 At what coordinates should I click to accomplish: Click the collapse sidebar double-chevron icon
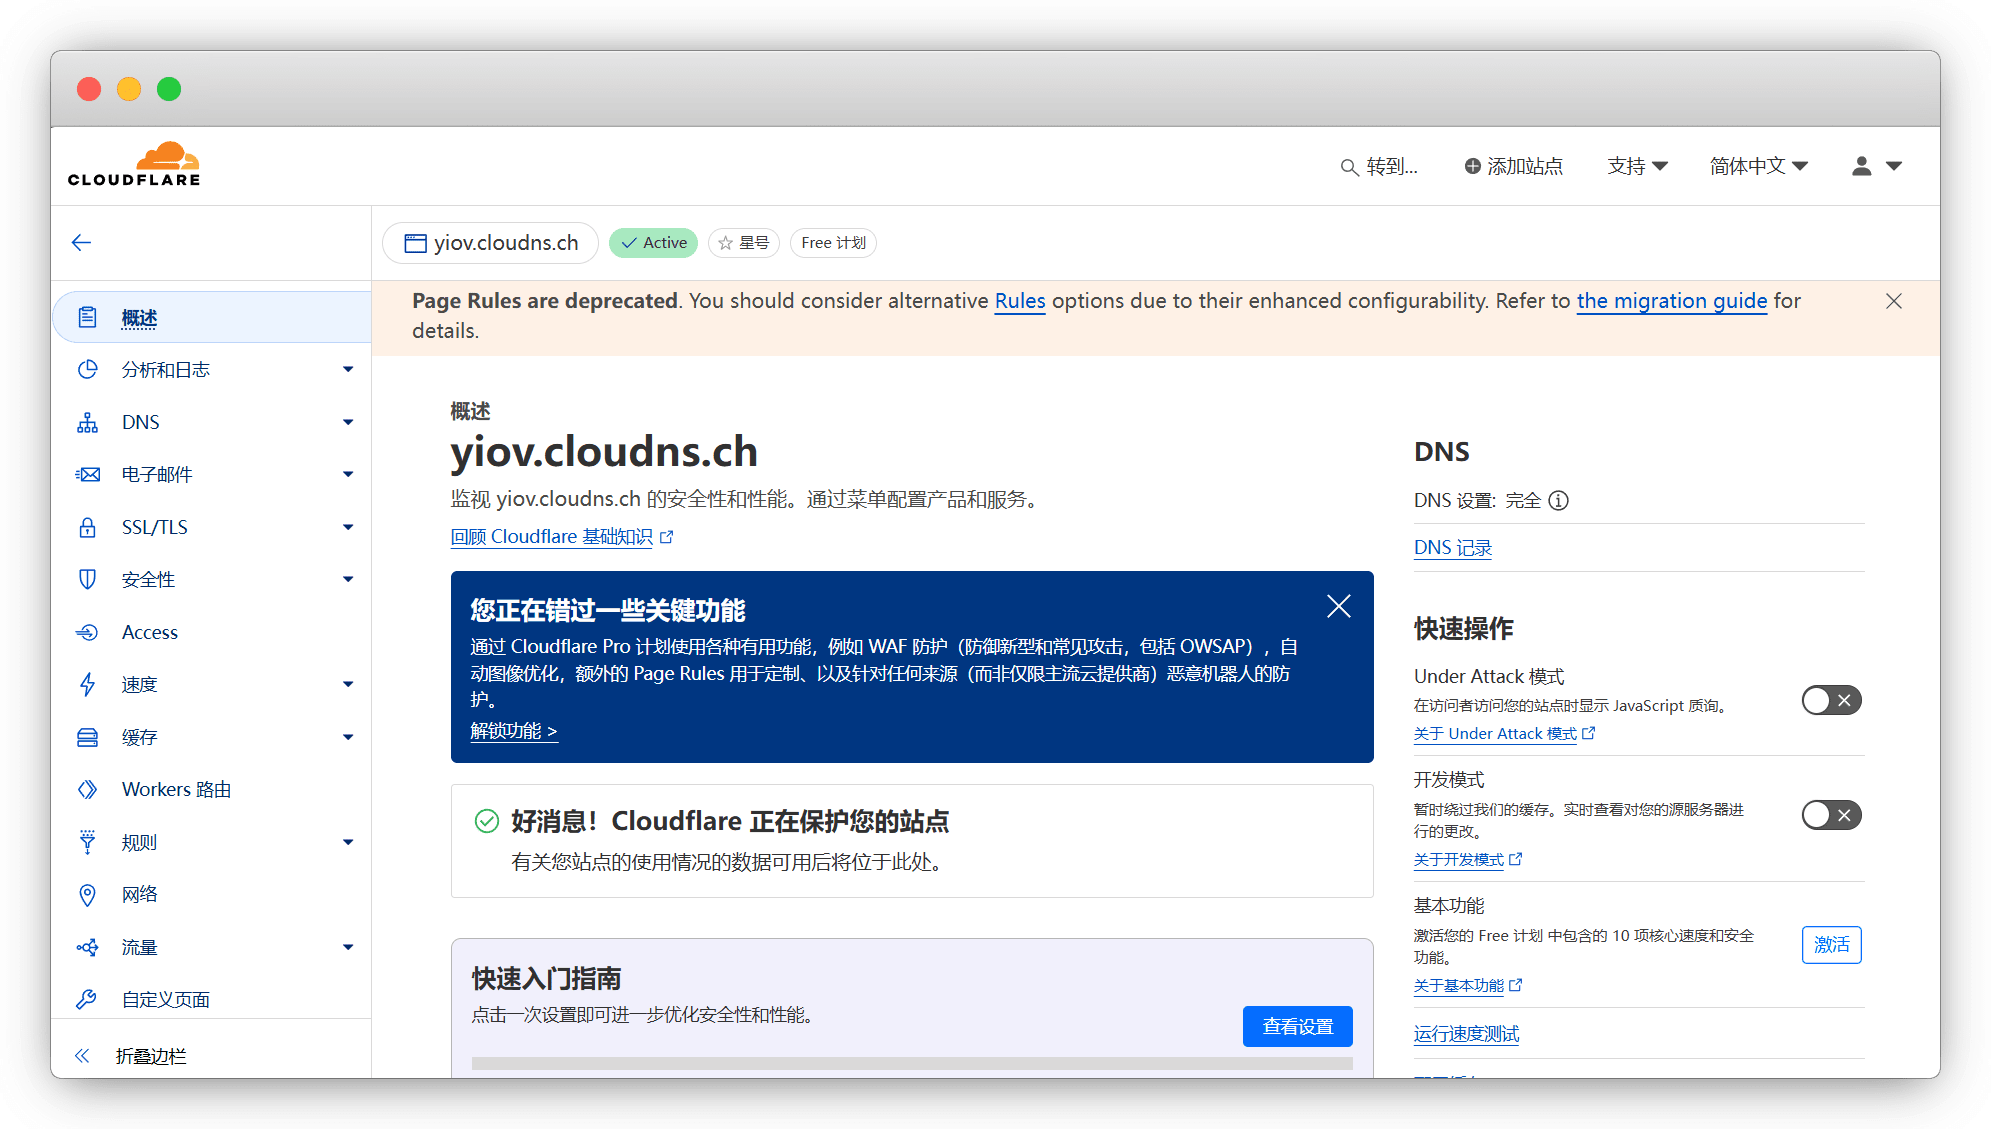click(82, 1056)
